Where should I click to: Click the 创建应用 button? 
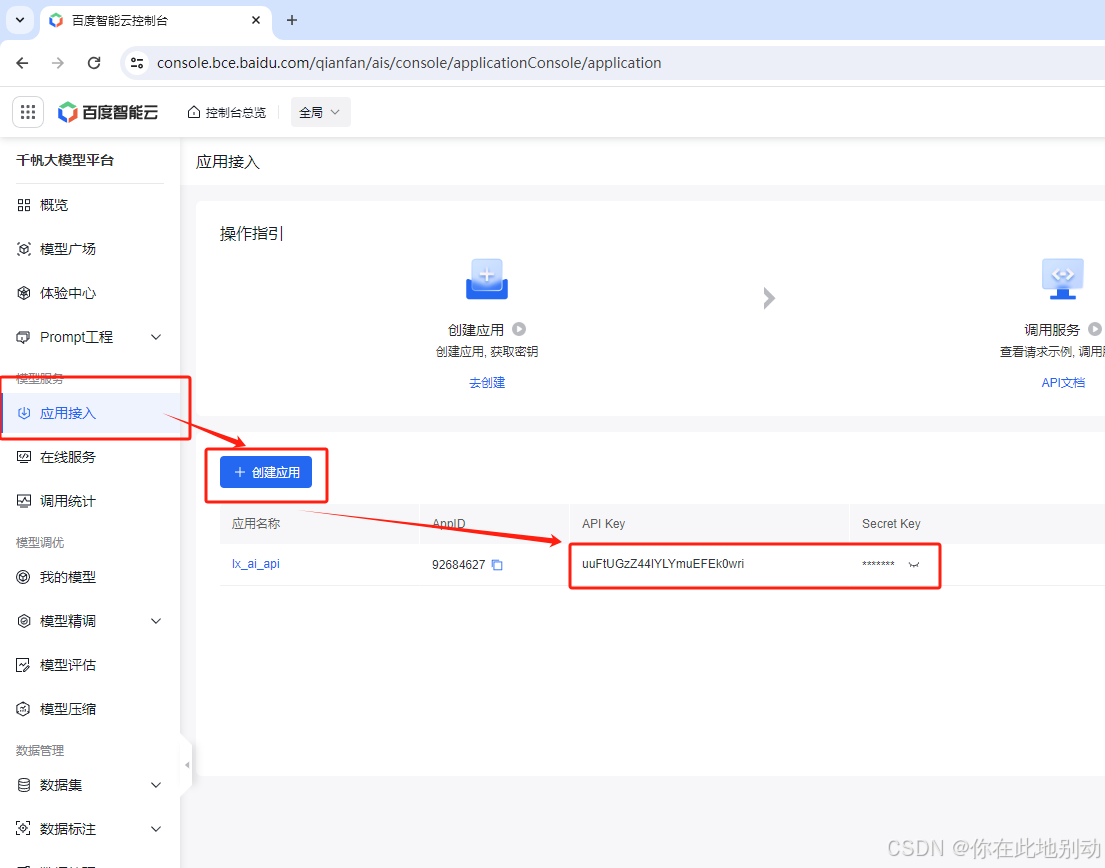[266, 472]
